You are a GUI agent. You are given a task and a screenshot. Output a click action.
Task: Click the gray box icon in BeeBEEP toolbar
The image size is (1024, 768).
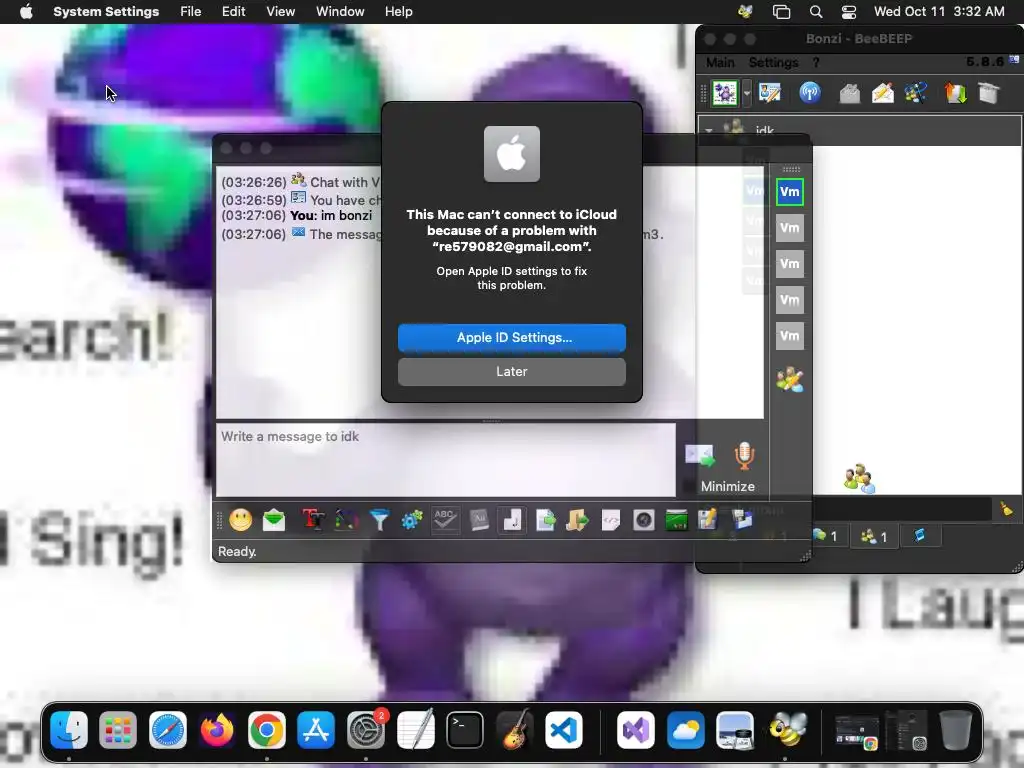989,93
